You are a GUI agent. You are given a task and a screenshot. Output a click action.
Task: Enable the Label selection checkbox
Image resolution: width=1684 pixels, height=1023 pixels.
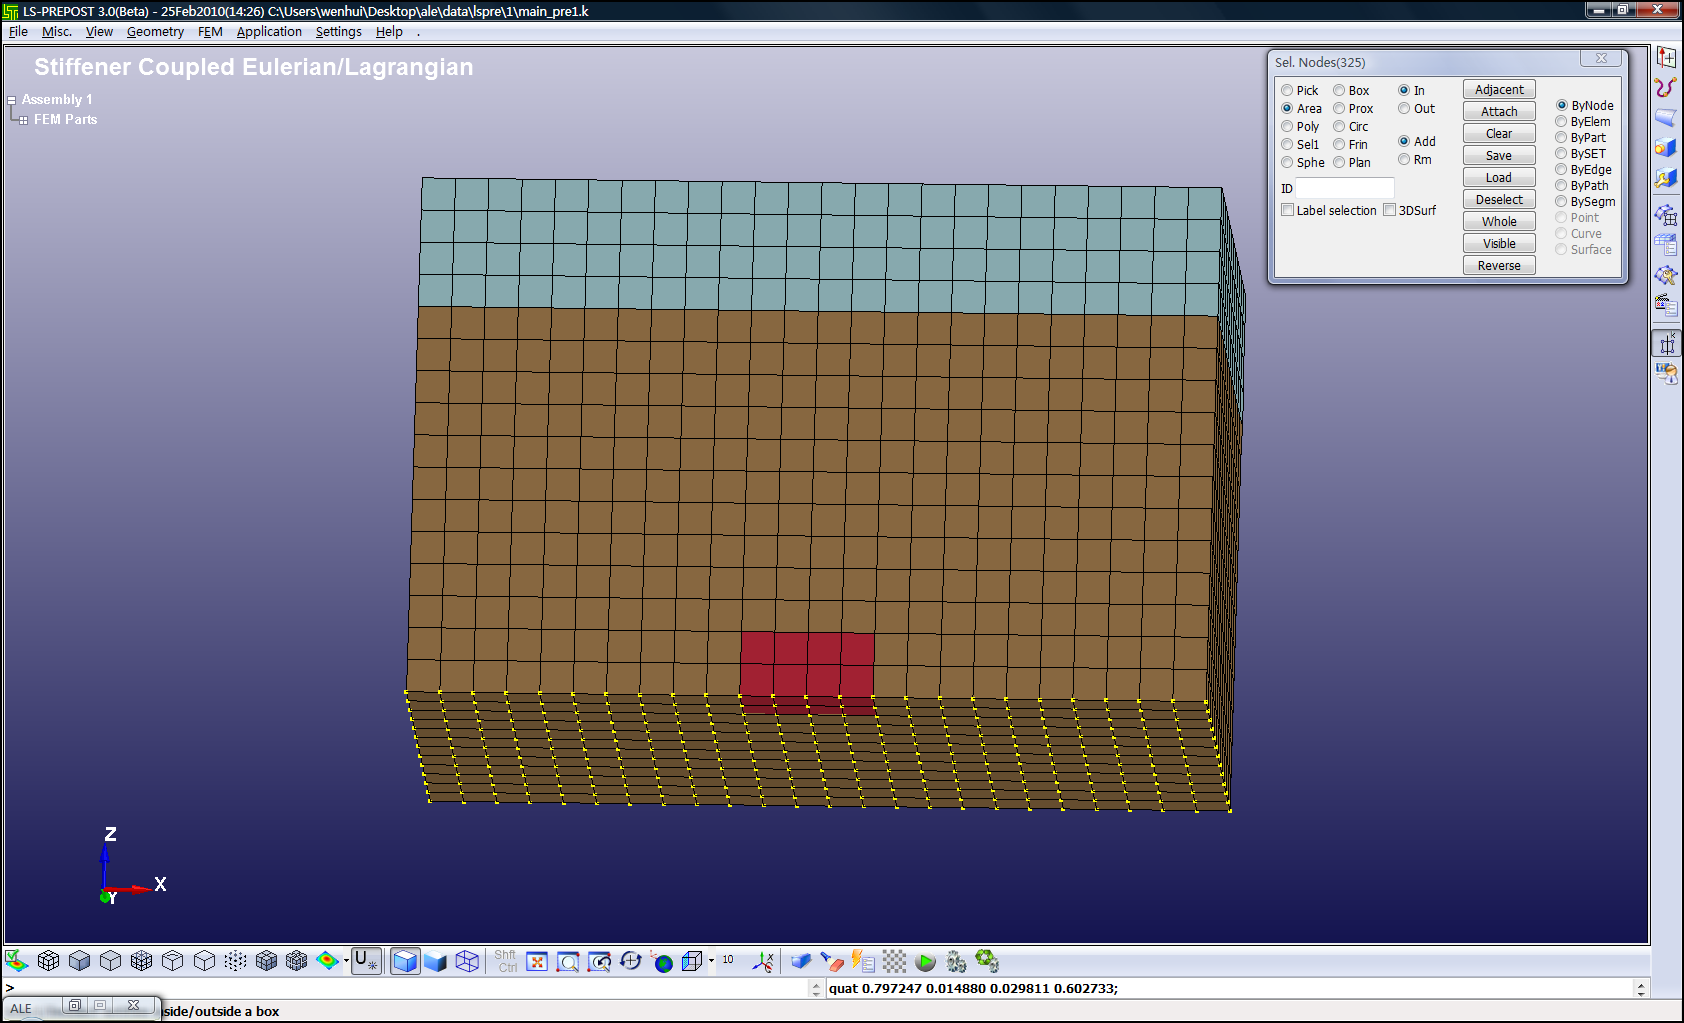tap(1288, 210)
